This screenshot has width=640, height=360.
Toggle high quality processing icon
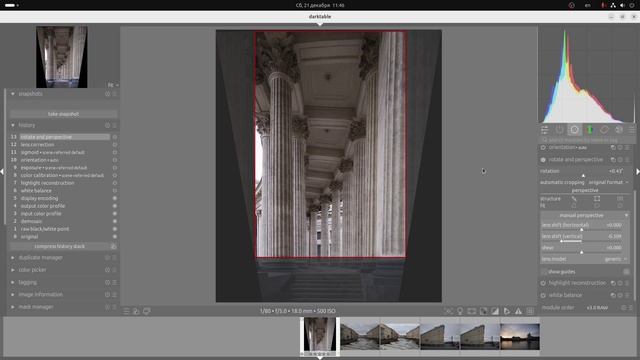[472, 311]
